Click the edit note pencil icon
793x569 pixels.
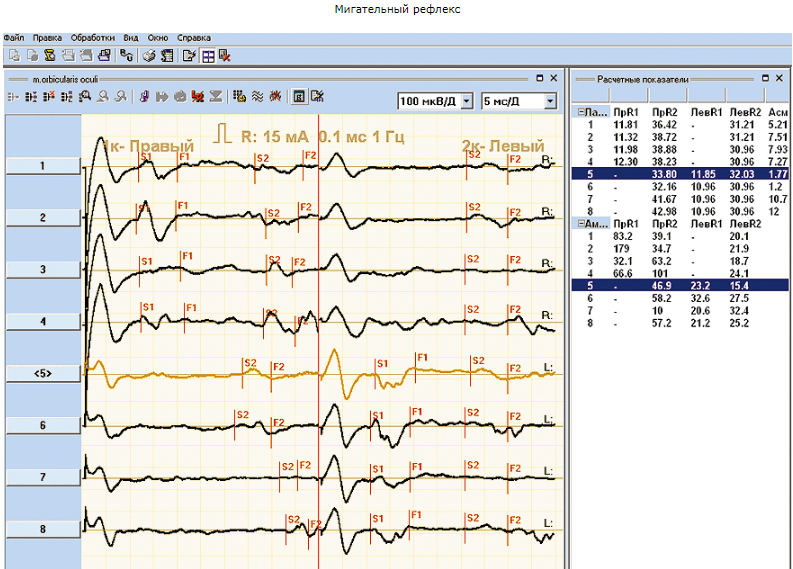[x=189, y=56]
